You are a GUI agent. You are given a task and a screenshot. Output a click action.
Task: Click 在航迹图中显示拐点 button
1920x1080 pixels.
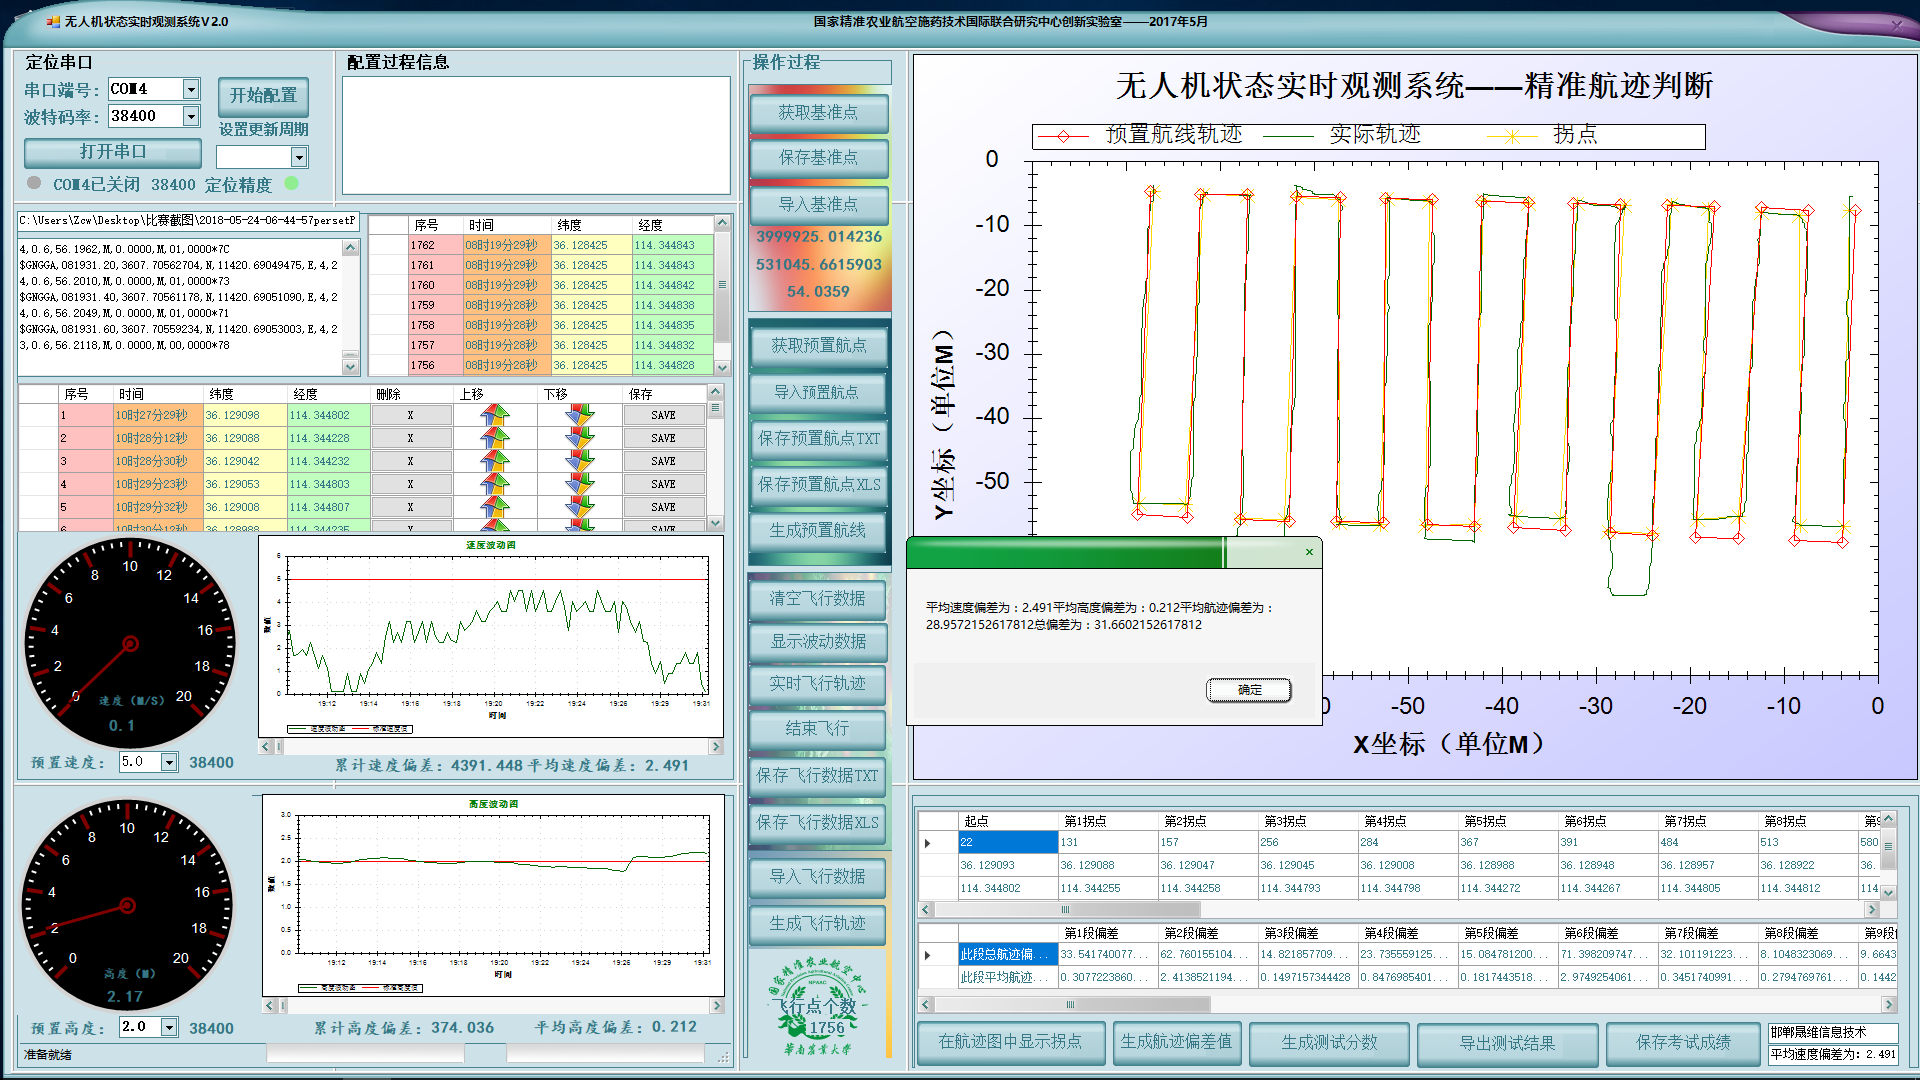[1011, 1042]
